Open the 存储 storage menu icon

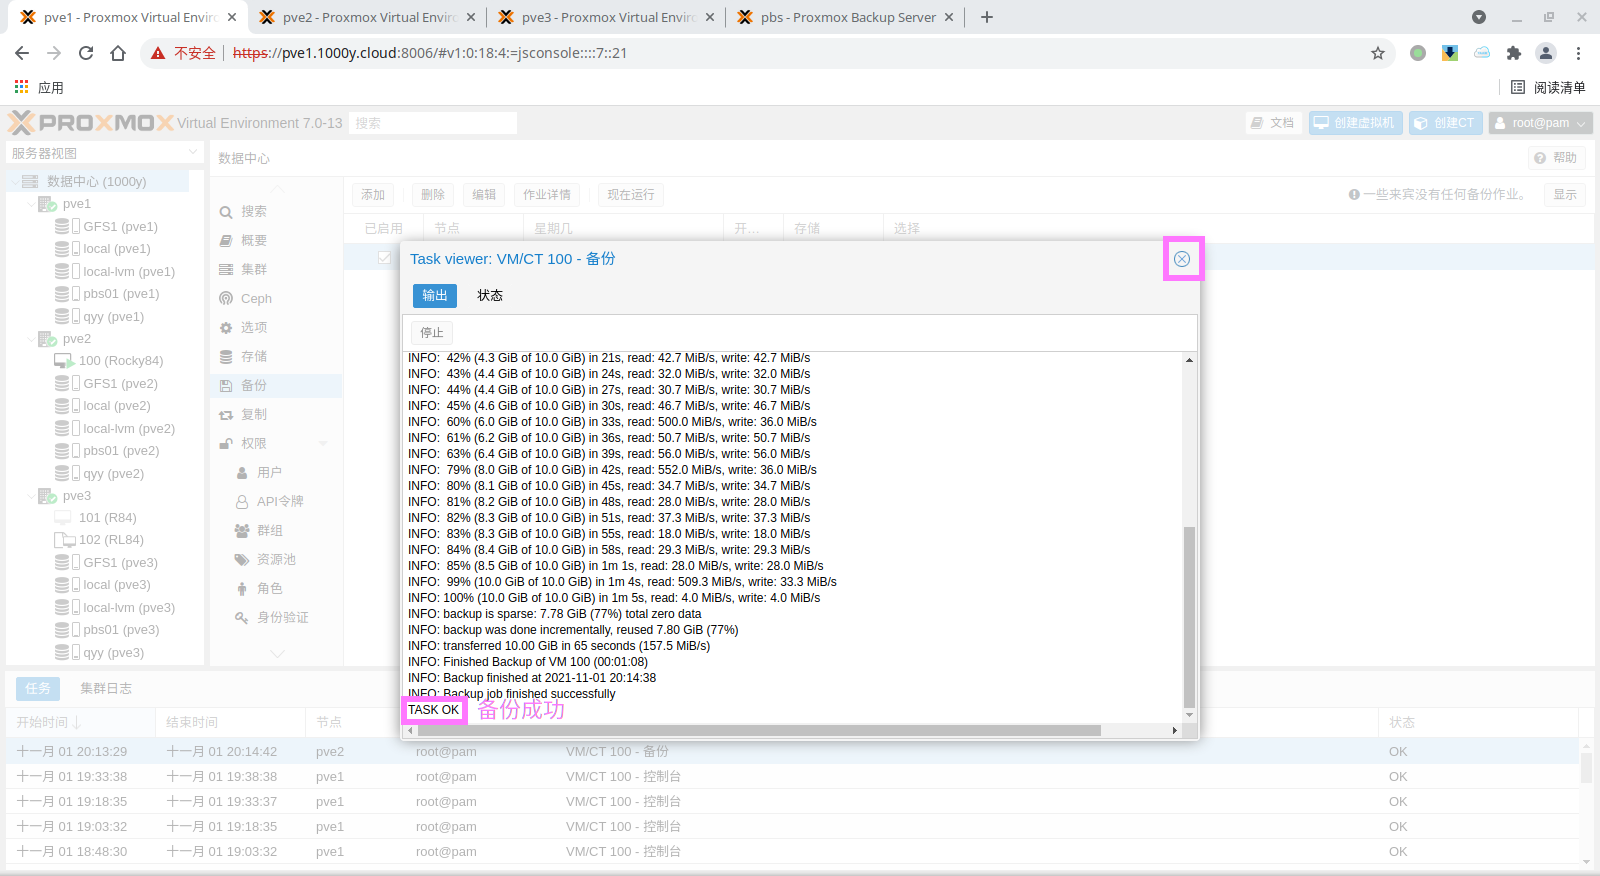coord(226,357)
